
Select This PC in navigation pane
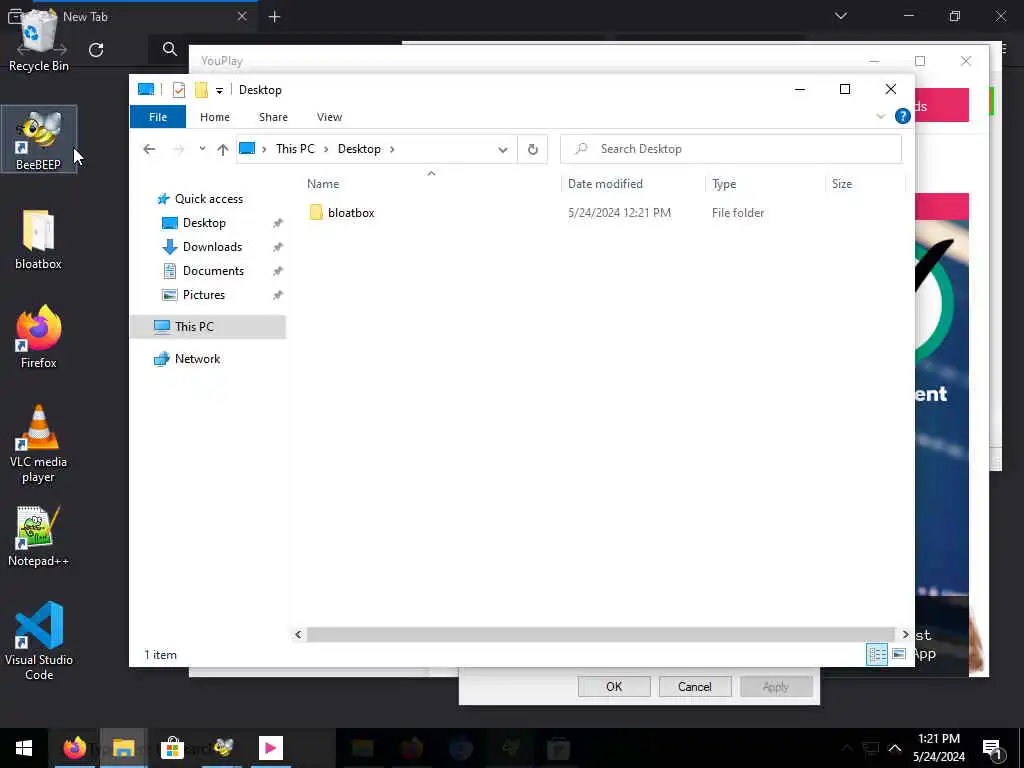[x=208, y=327]
